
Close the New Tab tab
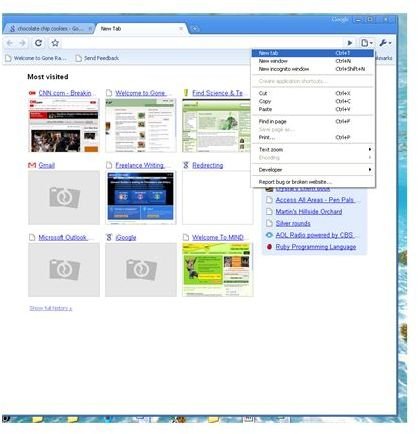(x=181, y=29)
